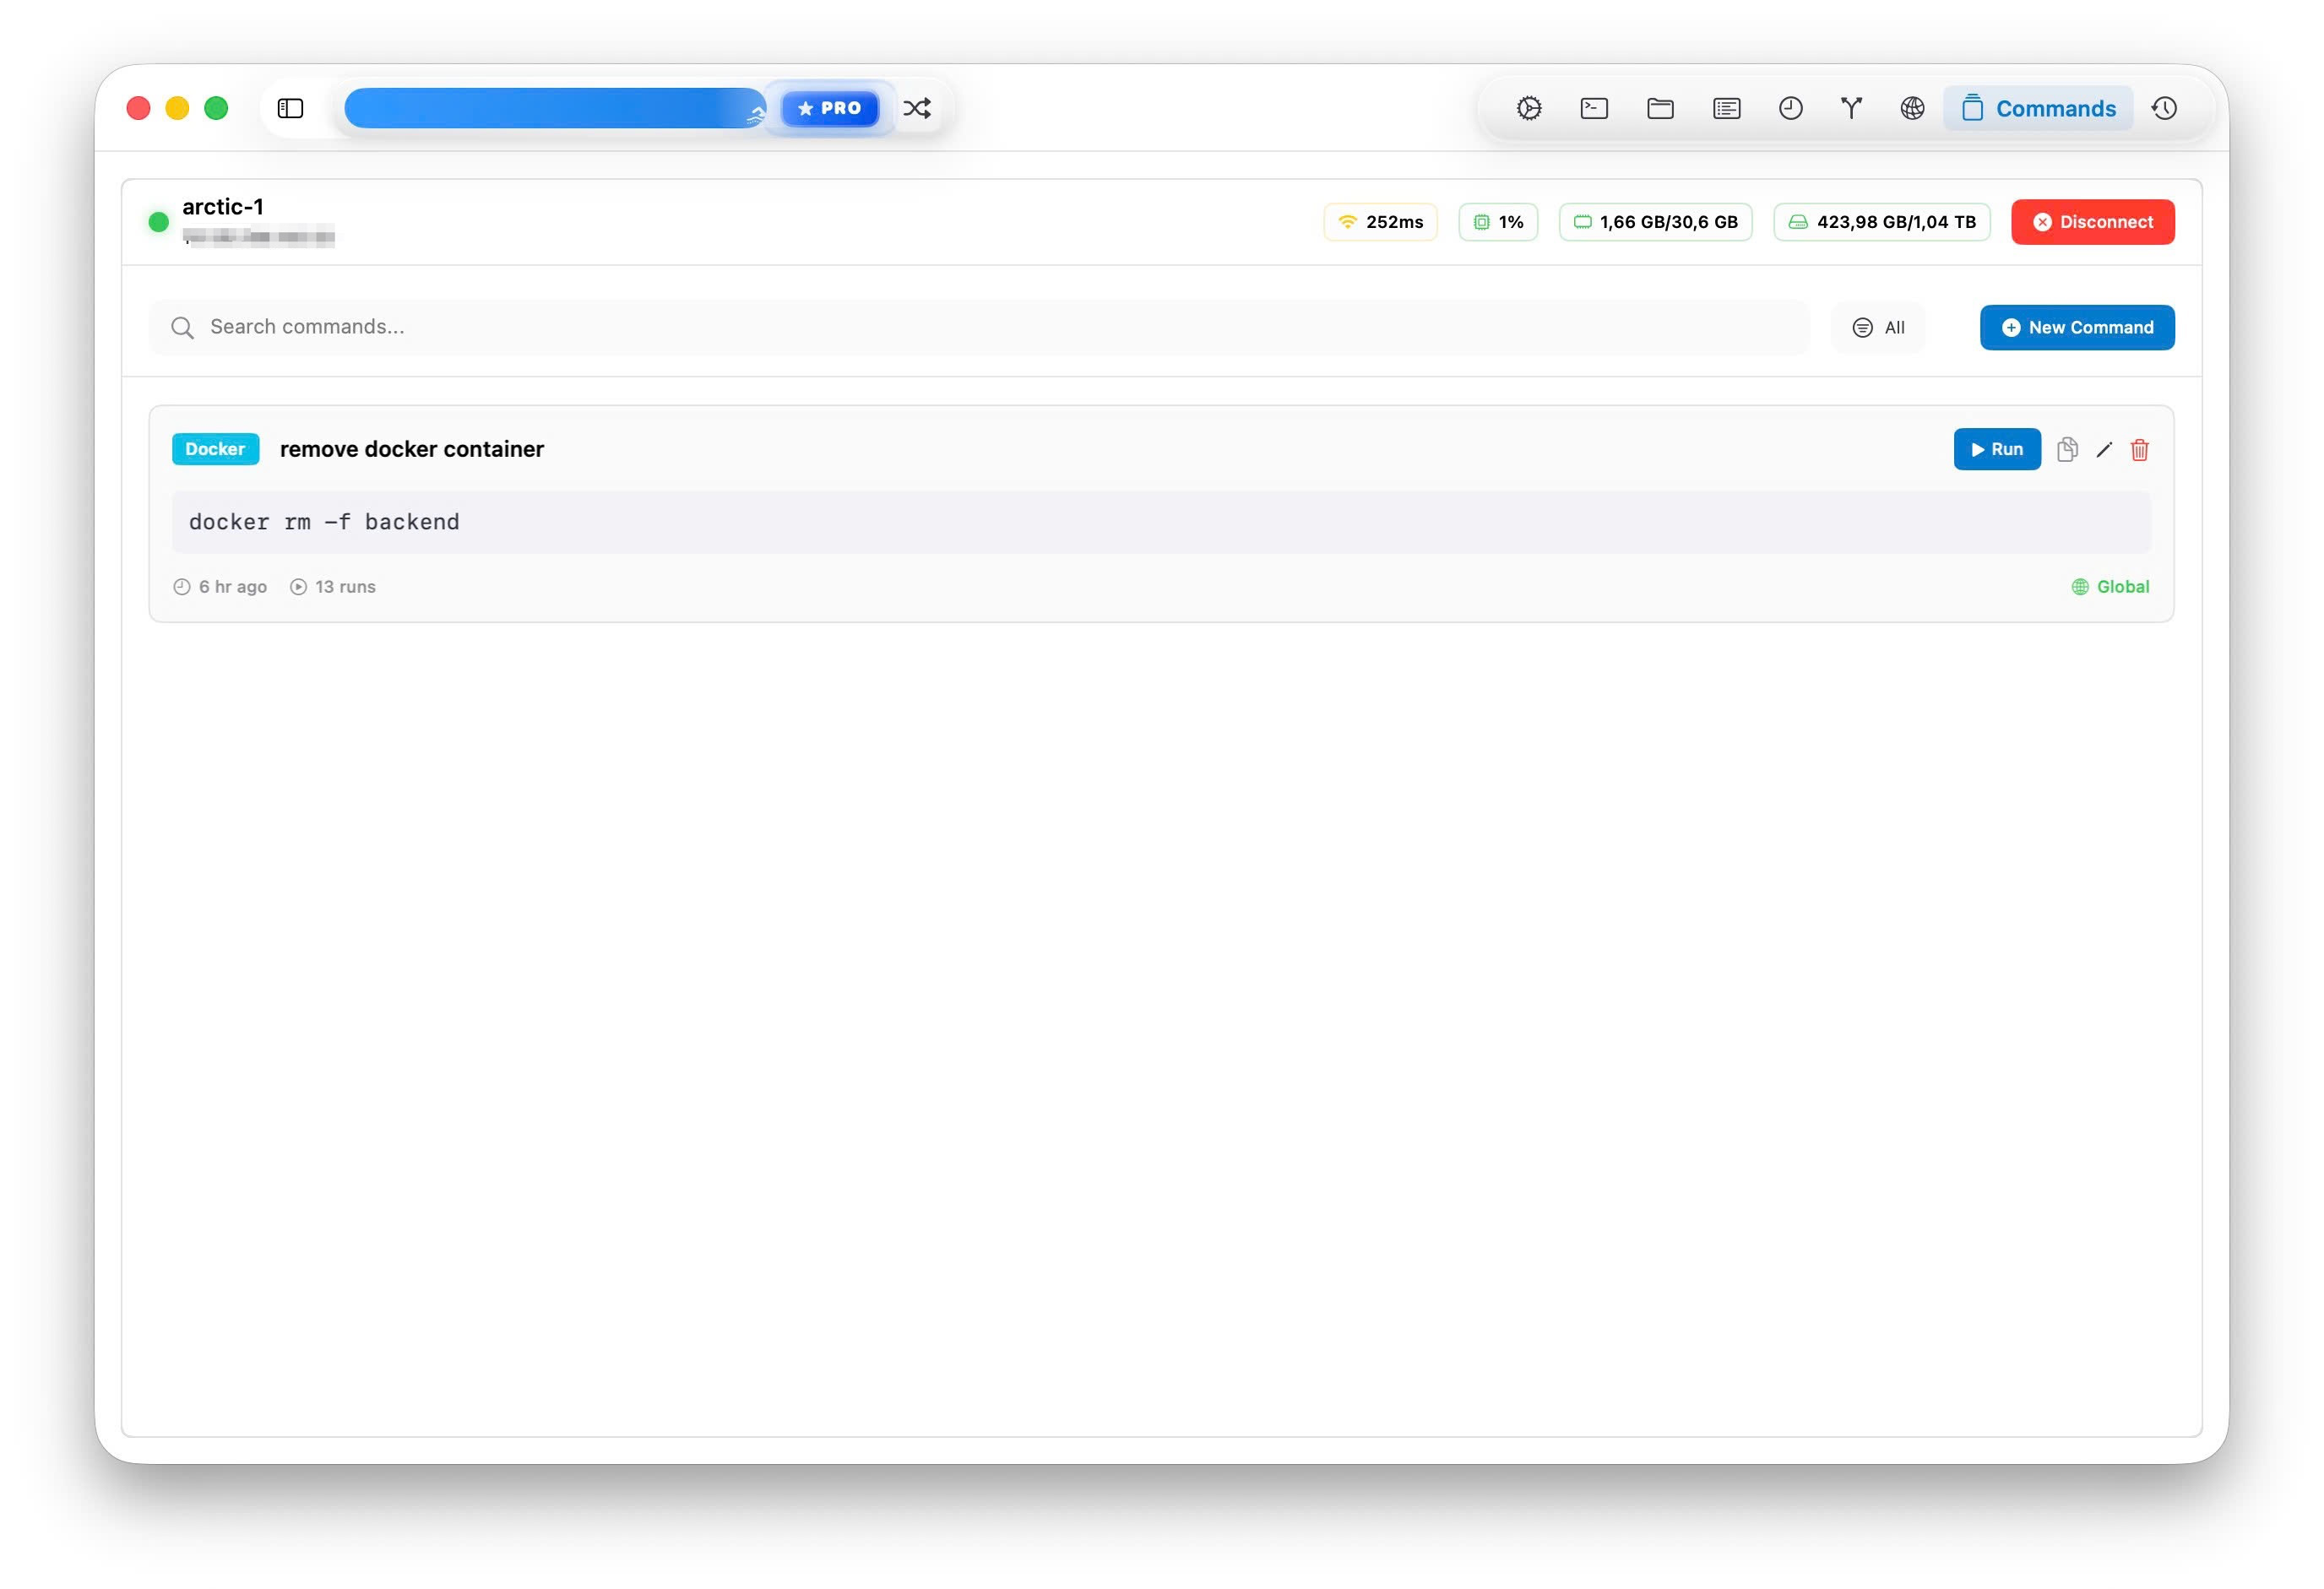Open the terminal tab icon
Screen dimensions: 2324x1589
tap(1594, 108)
